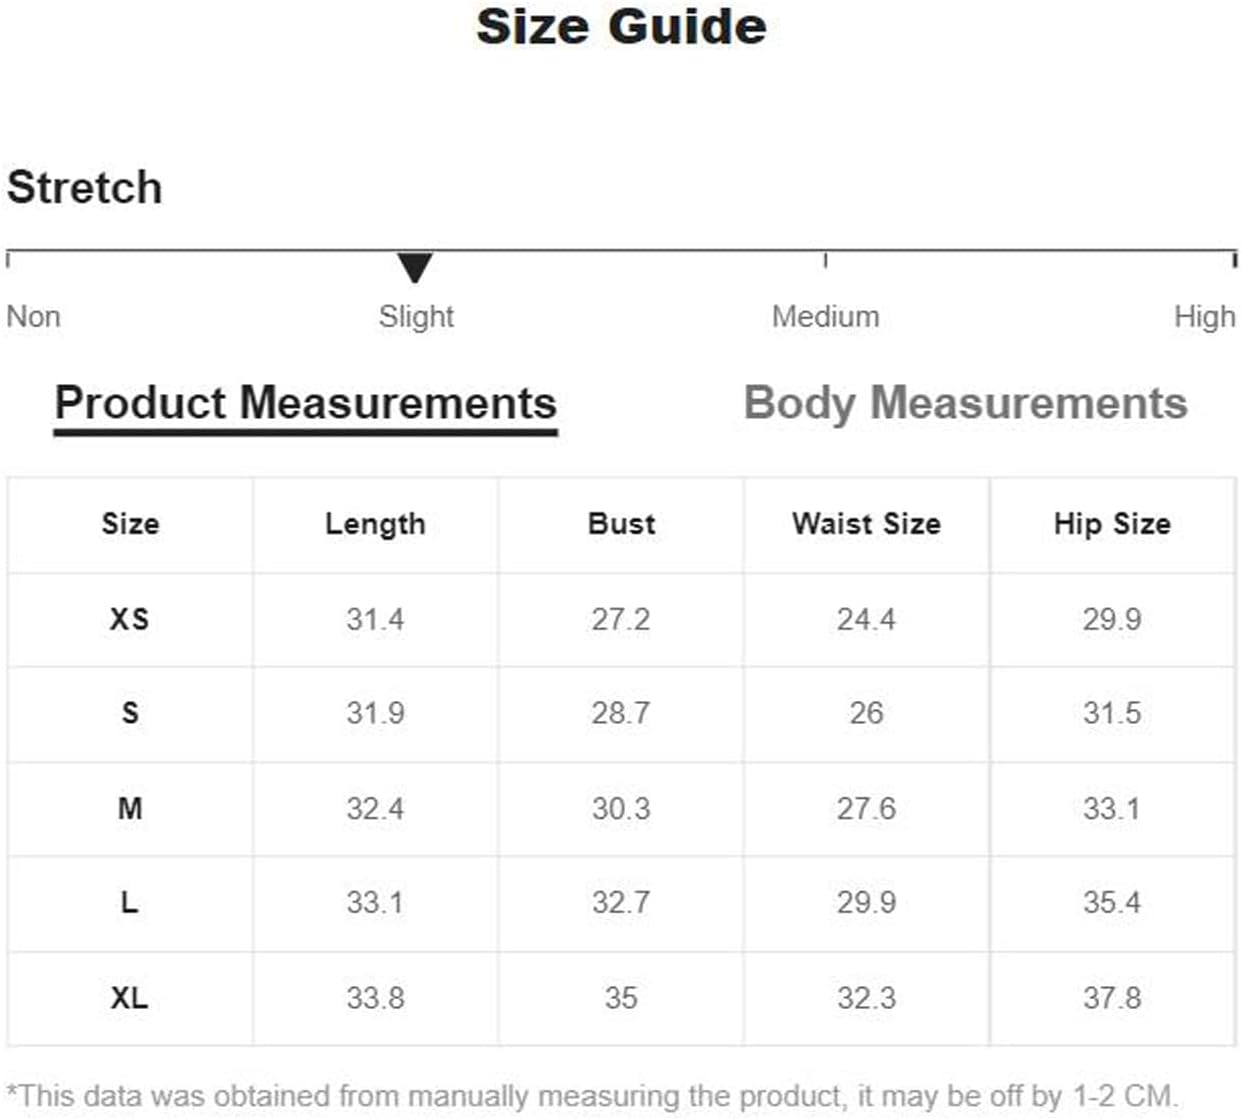Click the stretch slider triangle marker
1242x1119 pixels.
pos(414,267)
